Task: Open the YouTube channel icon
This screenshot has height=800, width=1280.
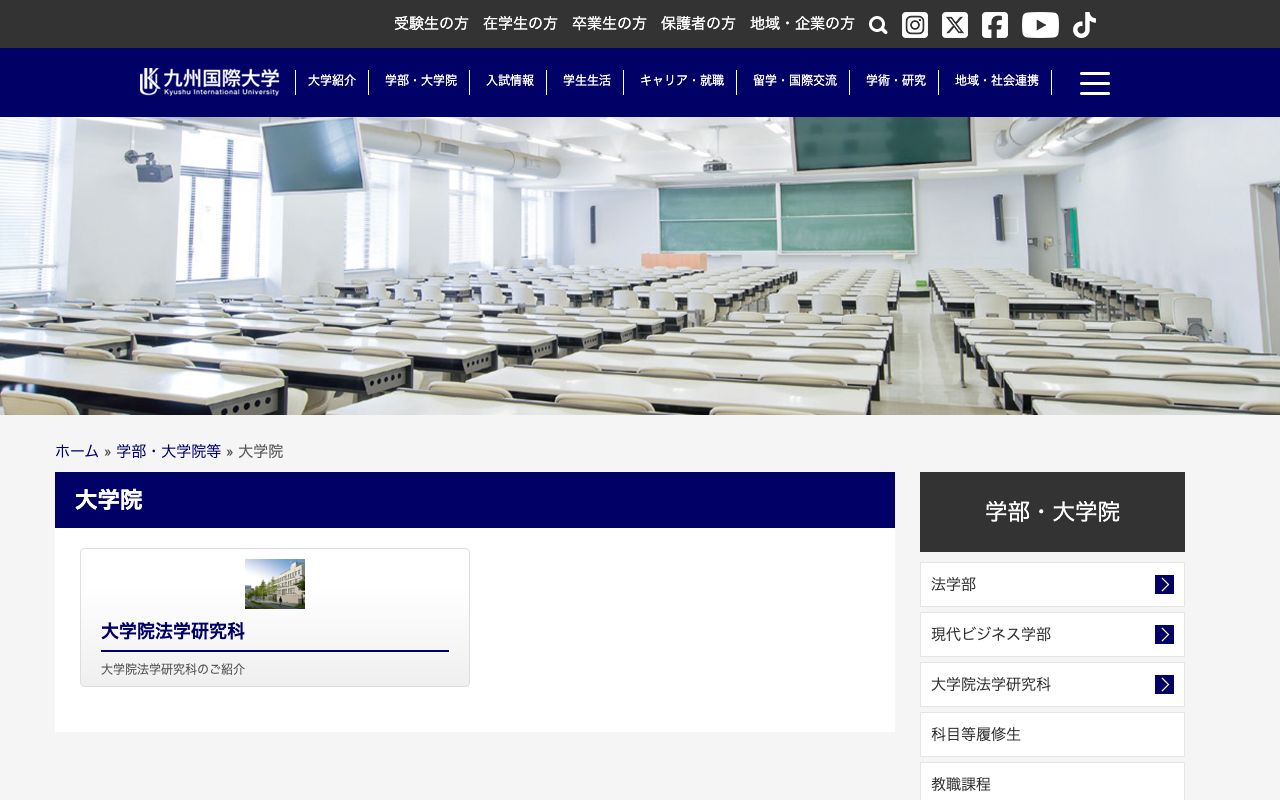Action: (x=1040, y=24)
